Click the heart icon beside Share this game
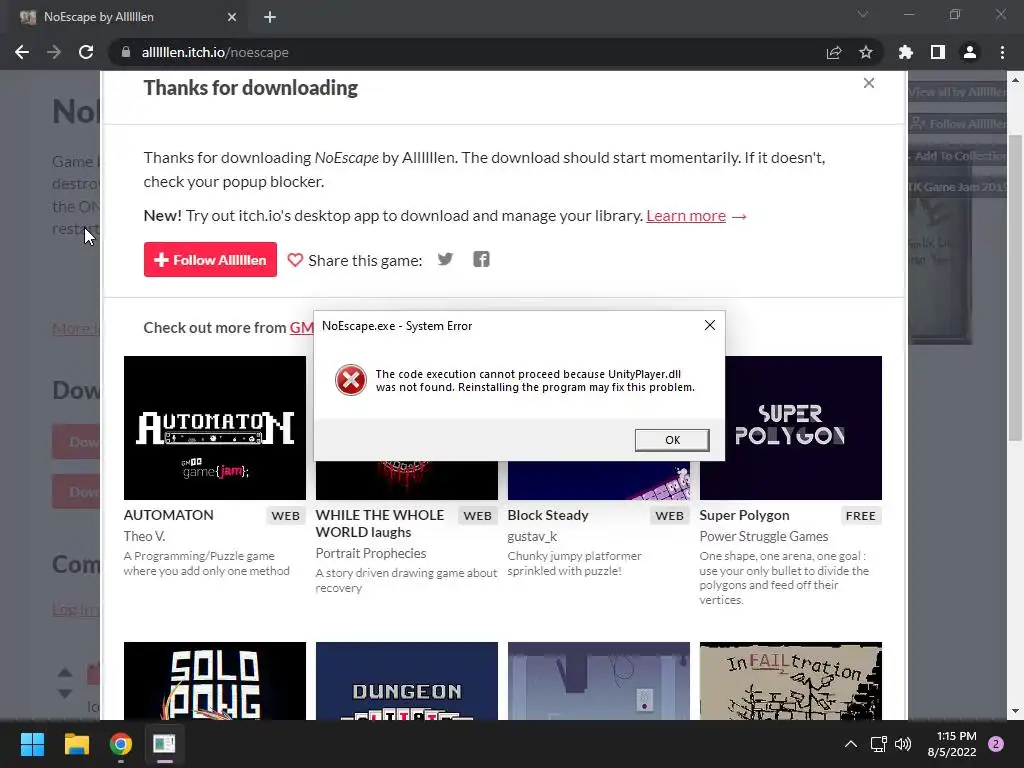Viewport: 1024px width, 768px height. click(x=295, y=260)
